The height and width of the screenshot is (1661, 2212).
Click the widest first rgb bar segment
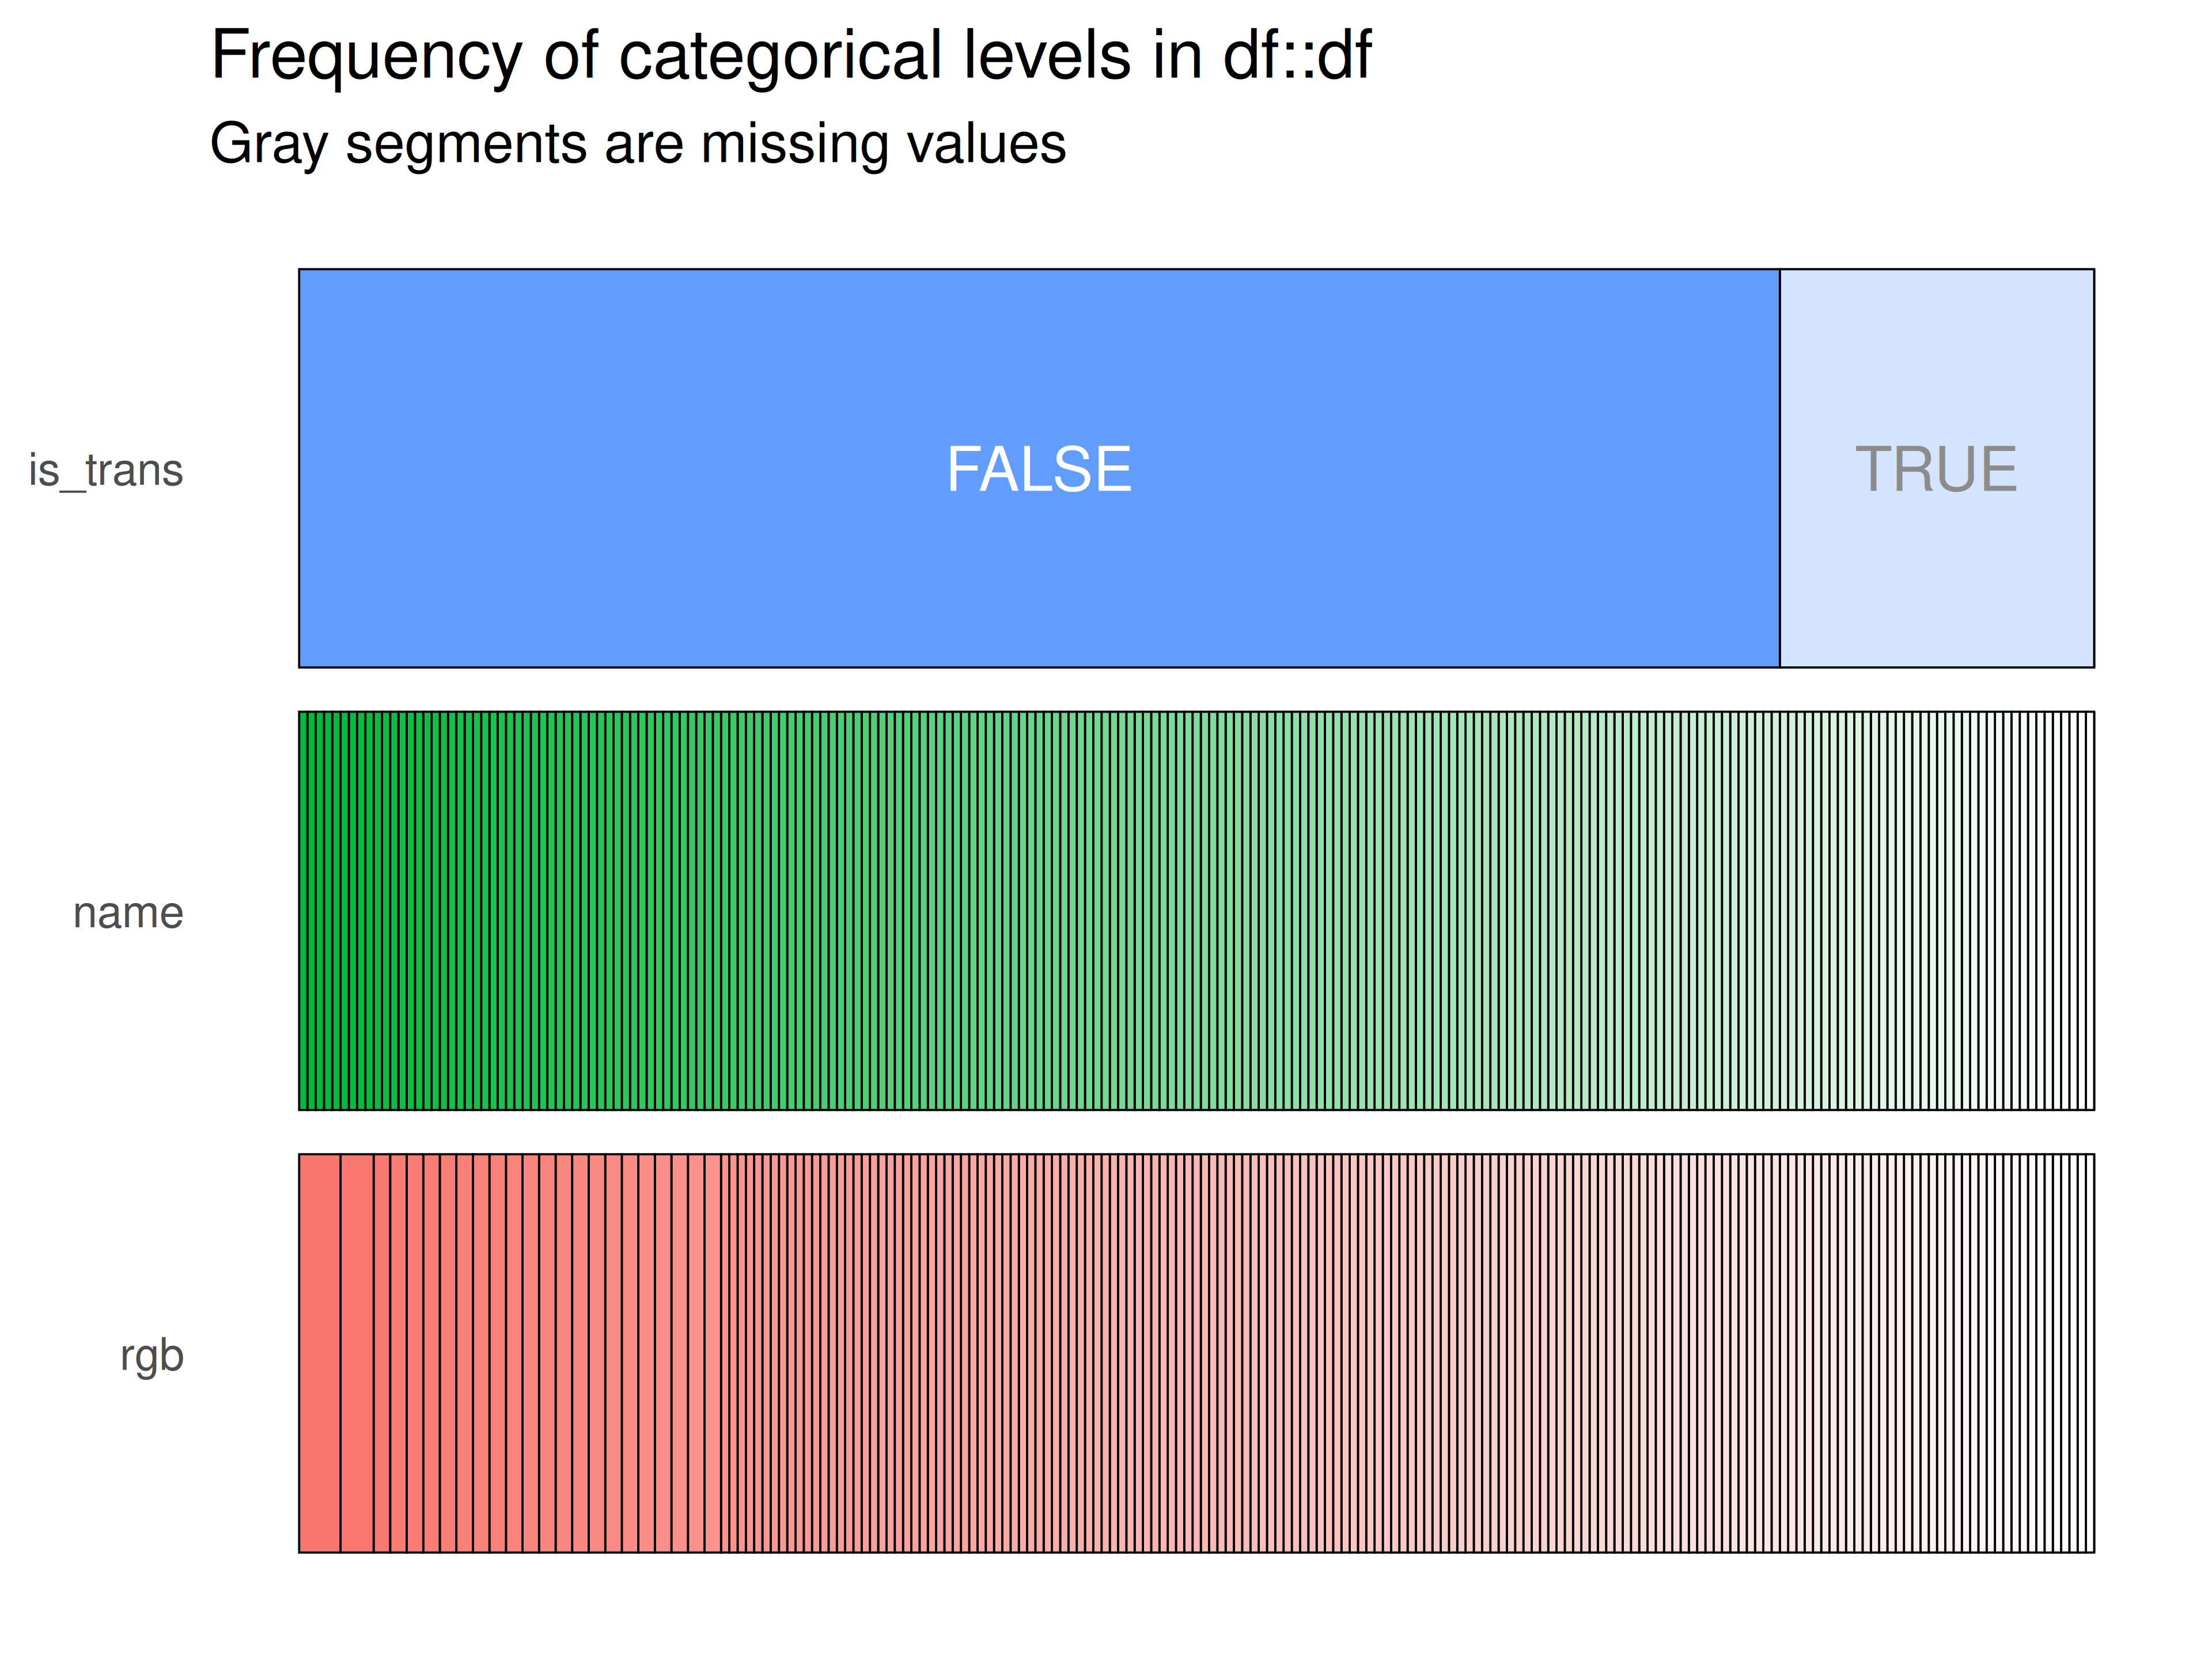(x=320, y=1353)
